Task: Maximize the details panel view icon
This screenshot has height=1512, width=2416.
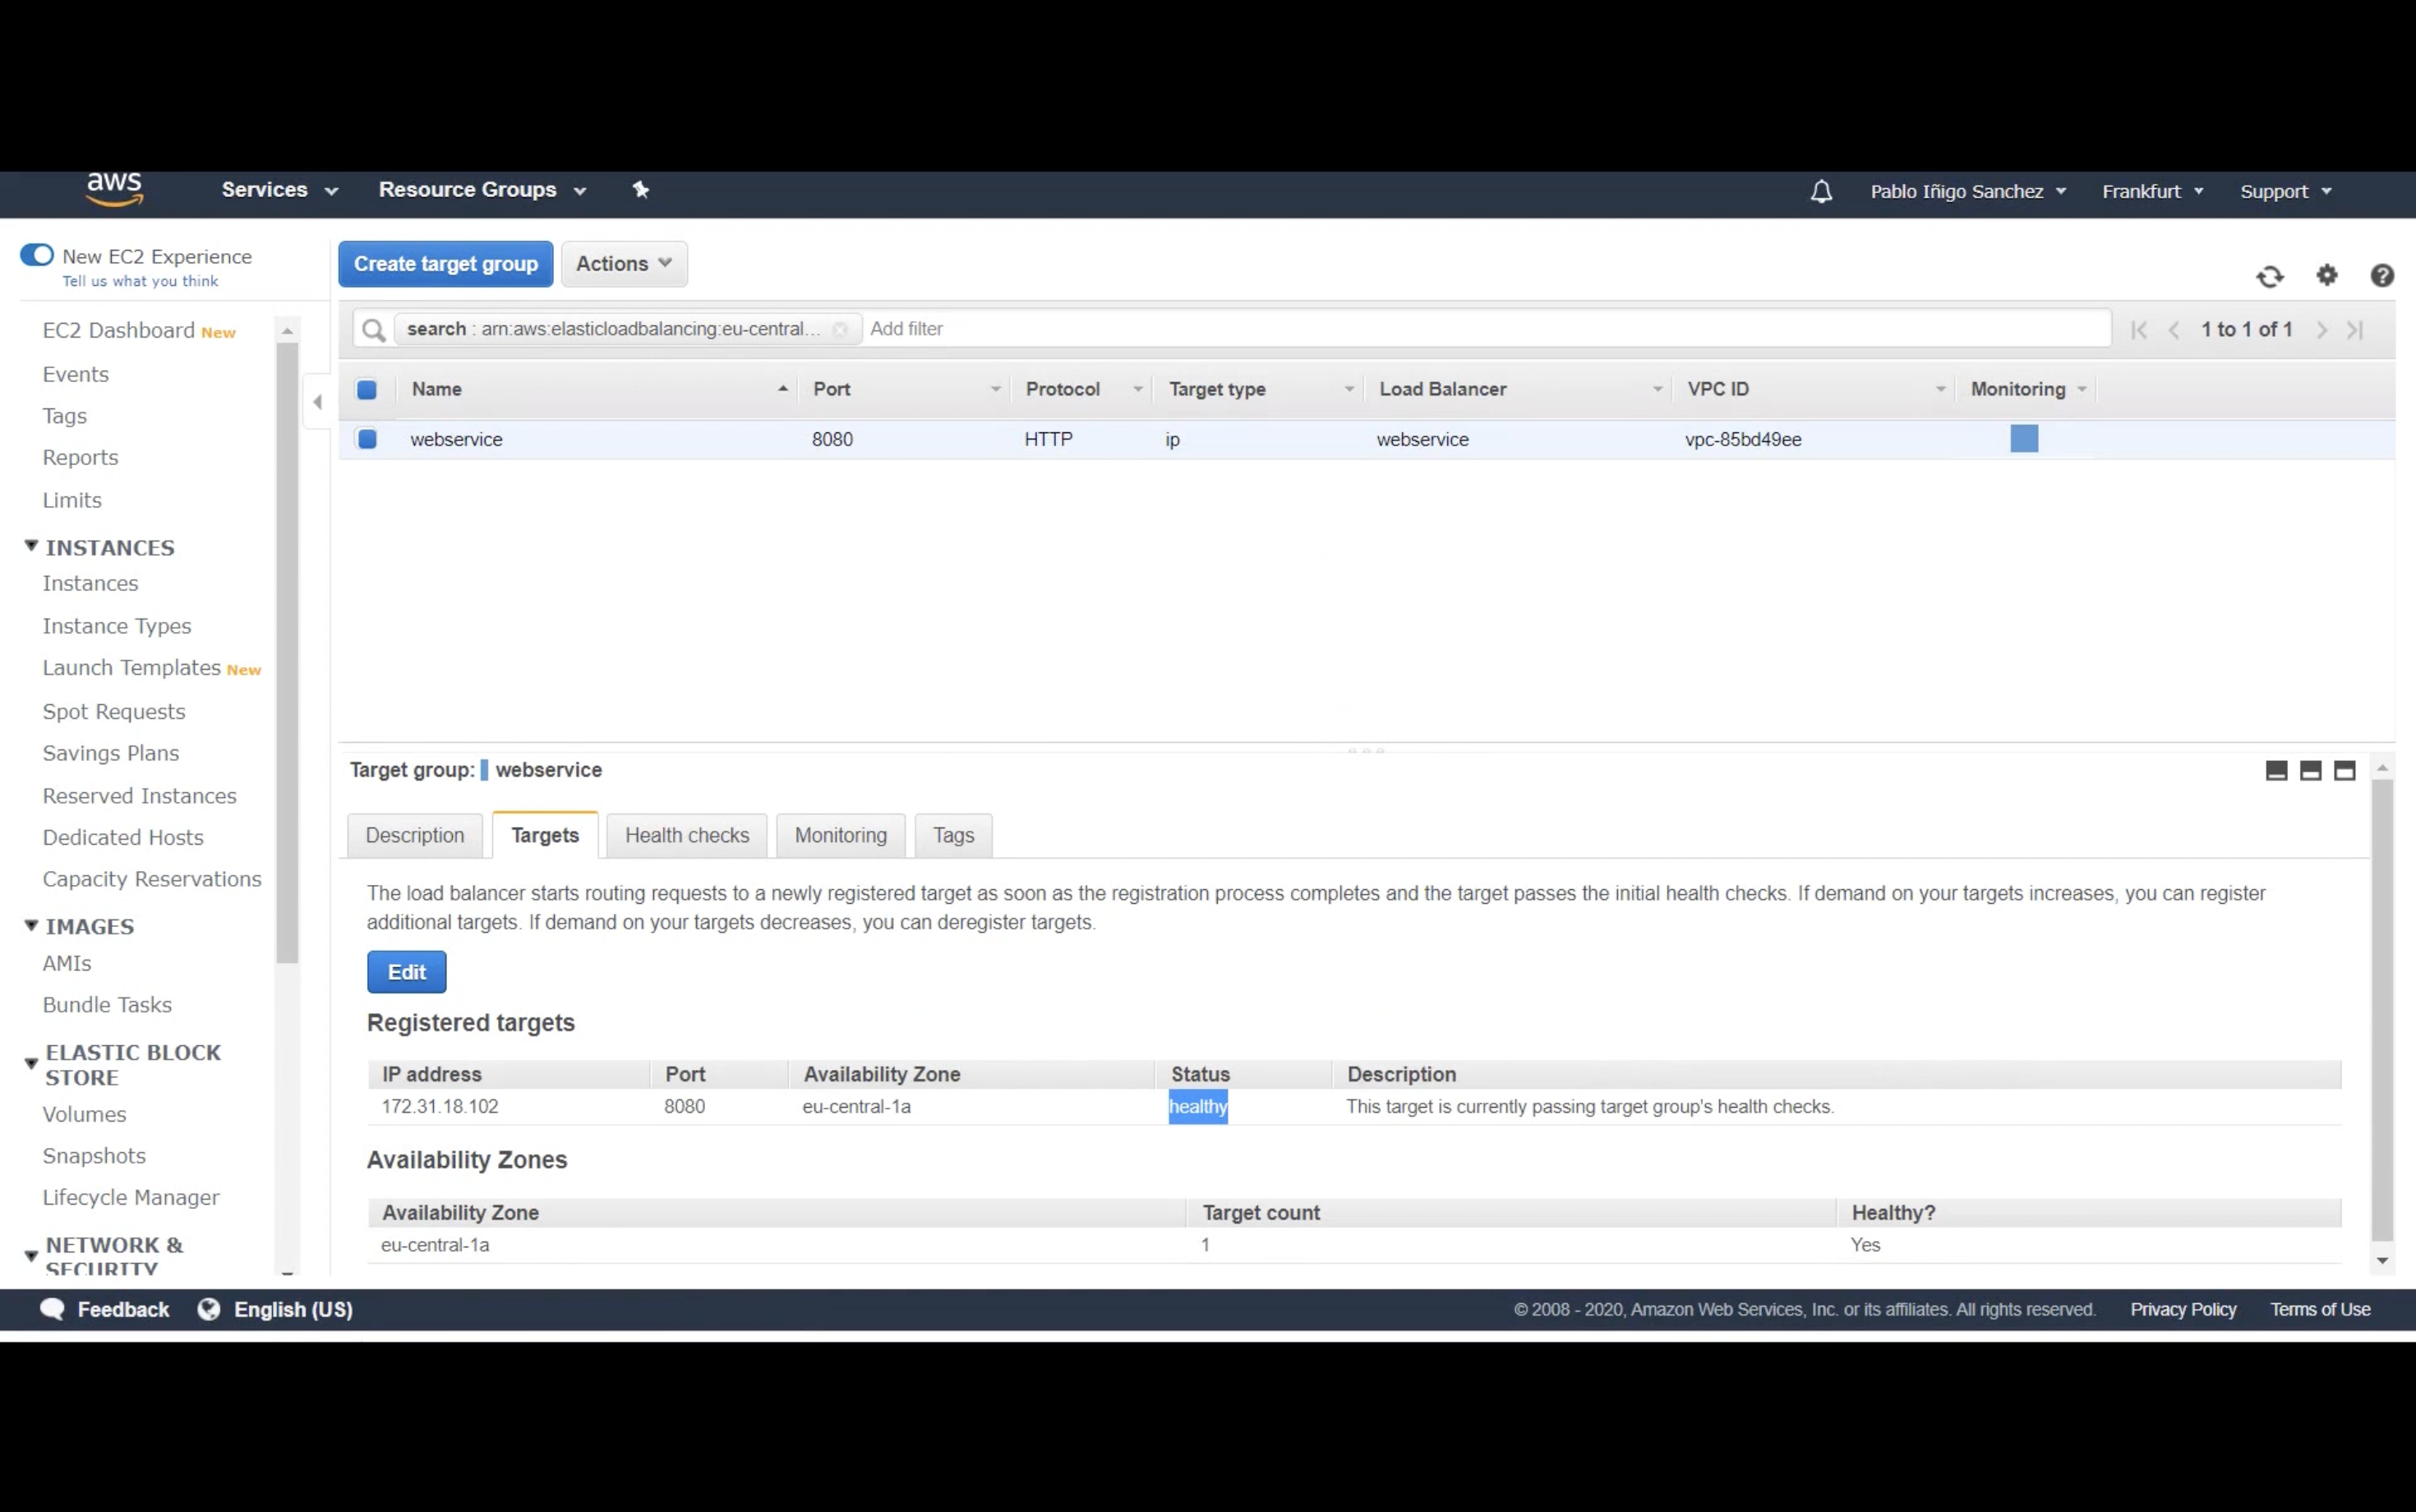Action: tap(2344, 771)
